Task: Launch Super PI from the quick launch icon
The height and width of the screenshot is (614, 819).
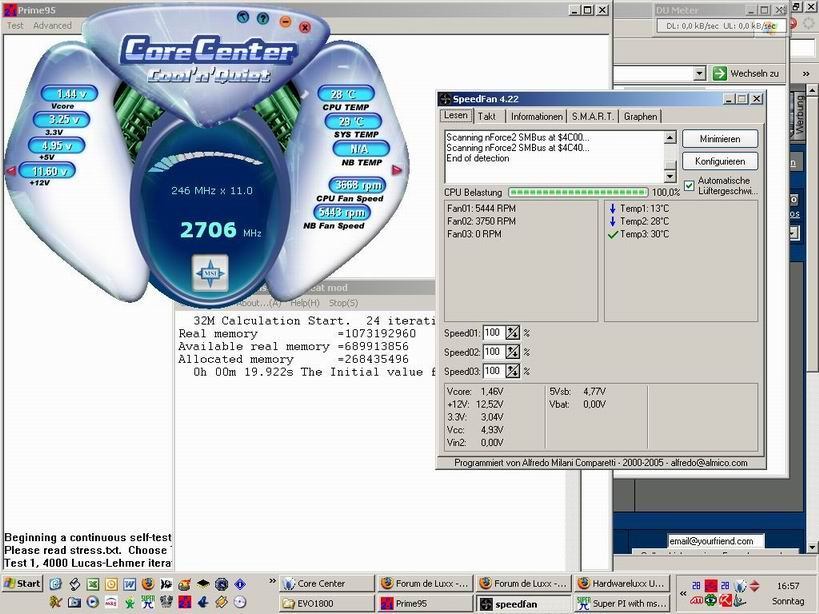Action: (148, 603)
